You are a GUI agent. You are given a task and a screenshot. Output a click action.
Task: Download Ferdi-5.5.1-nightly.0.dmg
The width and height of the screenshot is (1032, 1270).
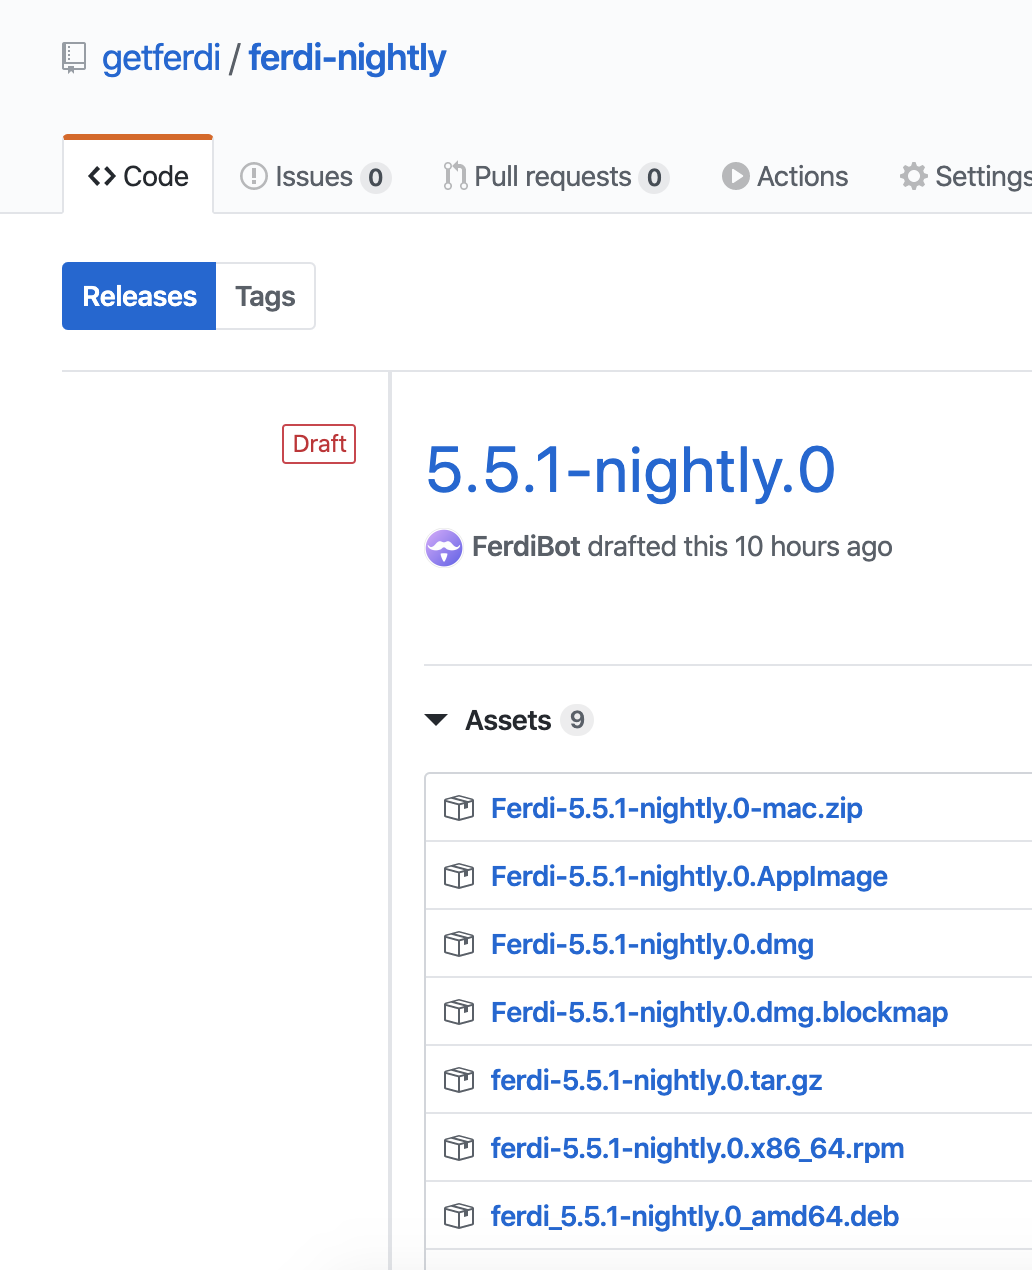coord(652,944)
